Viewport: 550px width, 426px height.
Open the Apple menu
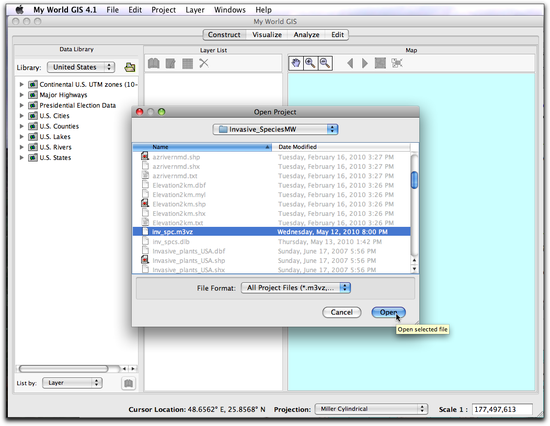click(x=20, y=9)
